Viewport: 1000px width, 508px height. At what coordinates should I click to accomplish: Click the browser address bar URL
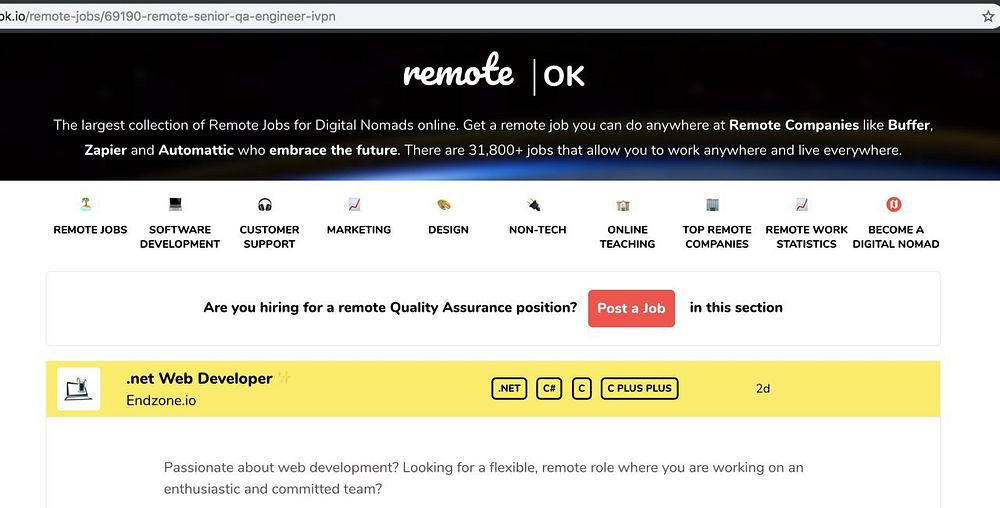(168, 17)
